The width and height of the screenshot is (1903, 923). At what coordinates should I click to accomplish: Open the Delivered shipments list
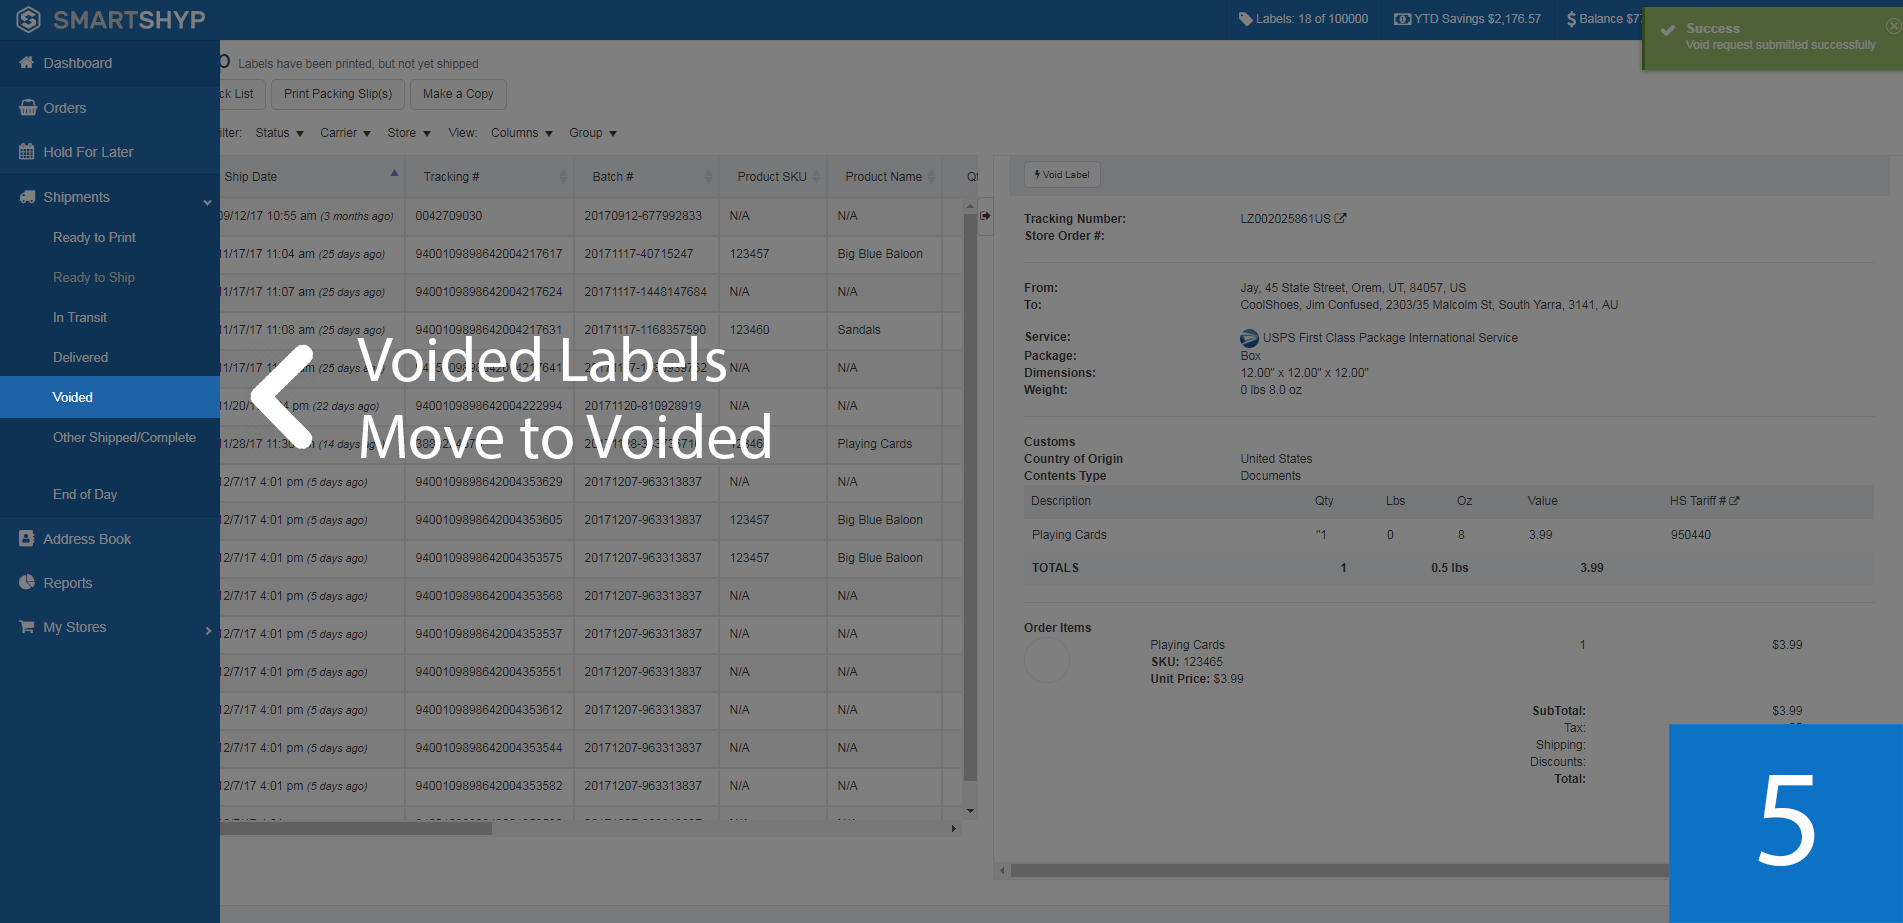[80, 357]
